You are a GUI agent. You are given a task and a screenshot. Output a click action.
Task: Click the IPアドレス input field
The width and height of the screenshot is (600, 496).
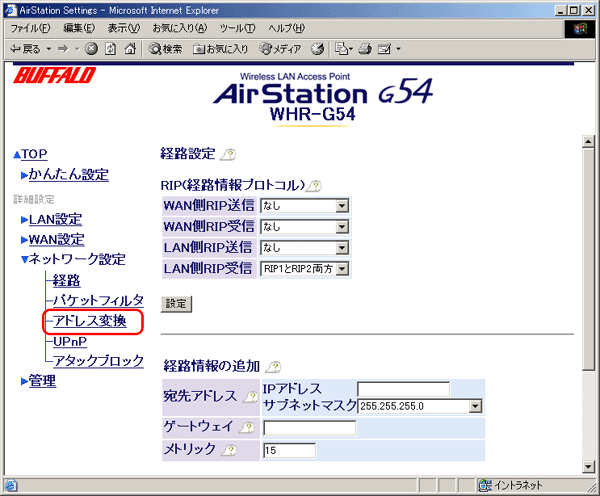[x=404, y=389]
